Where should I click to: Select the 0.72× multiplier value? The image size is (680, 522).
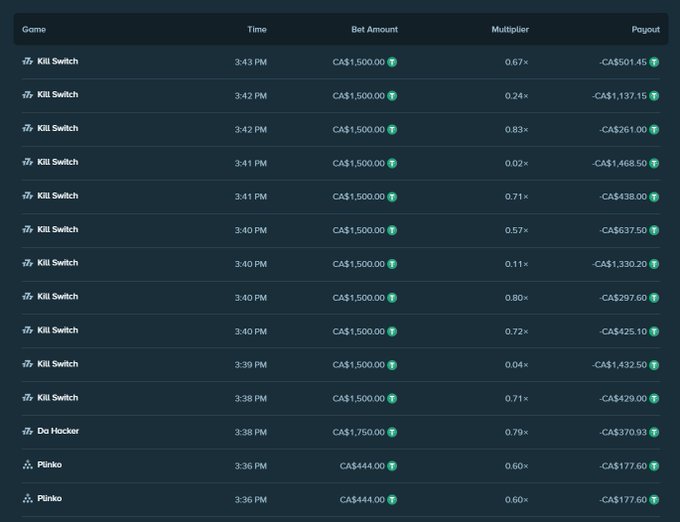coord(517,332)
